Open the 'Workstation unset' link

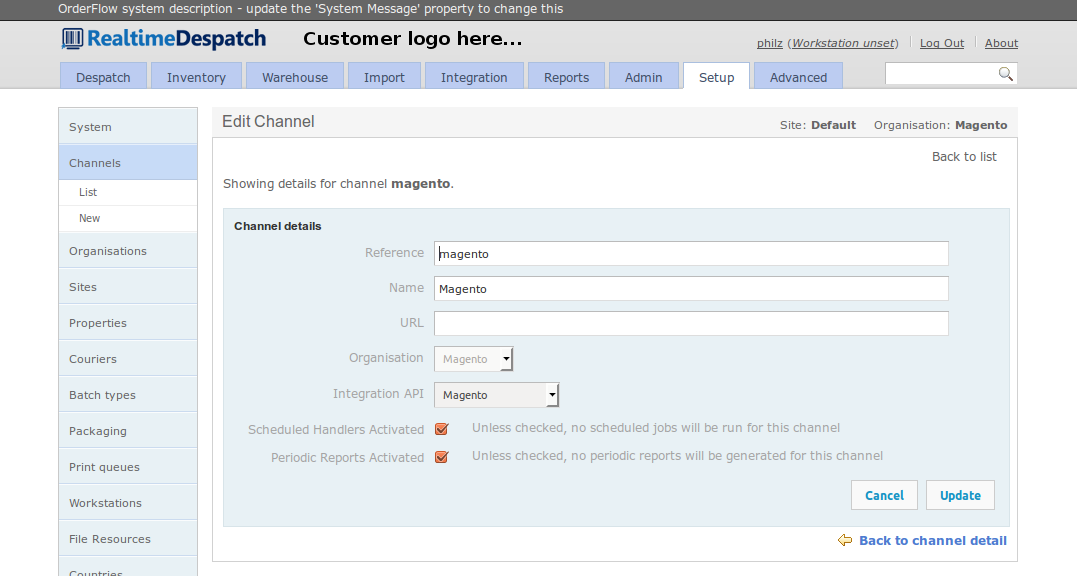click(x=843, y=43)
